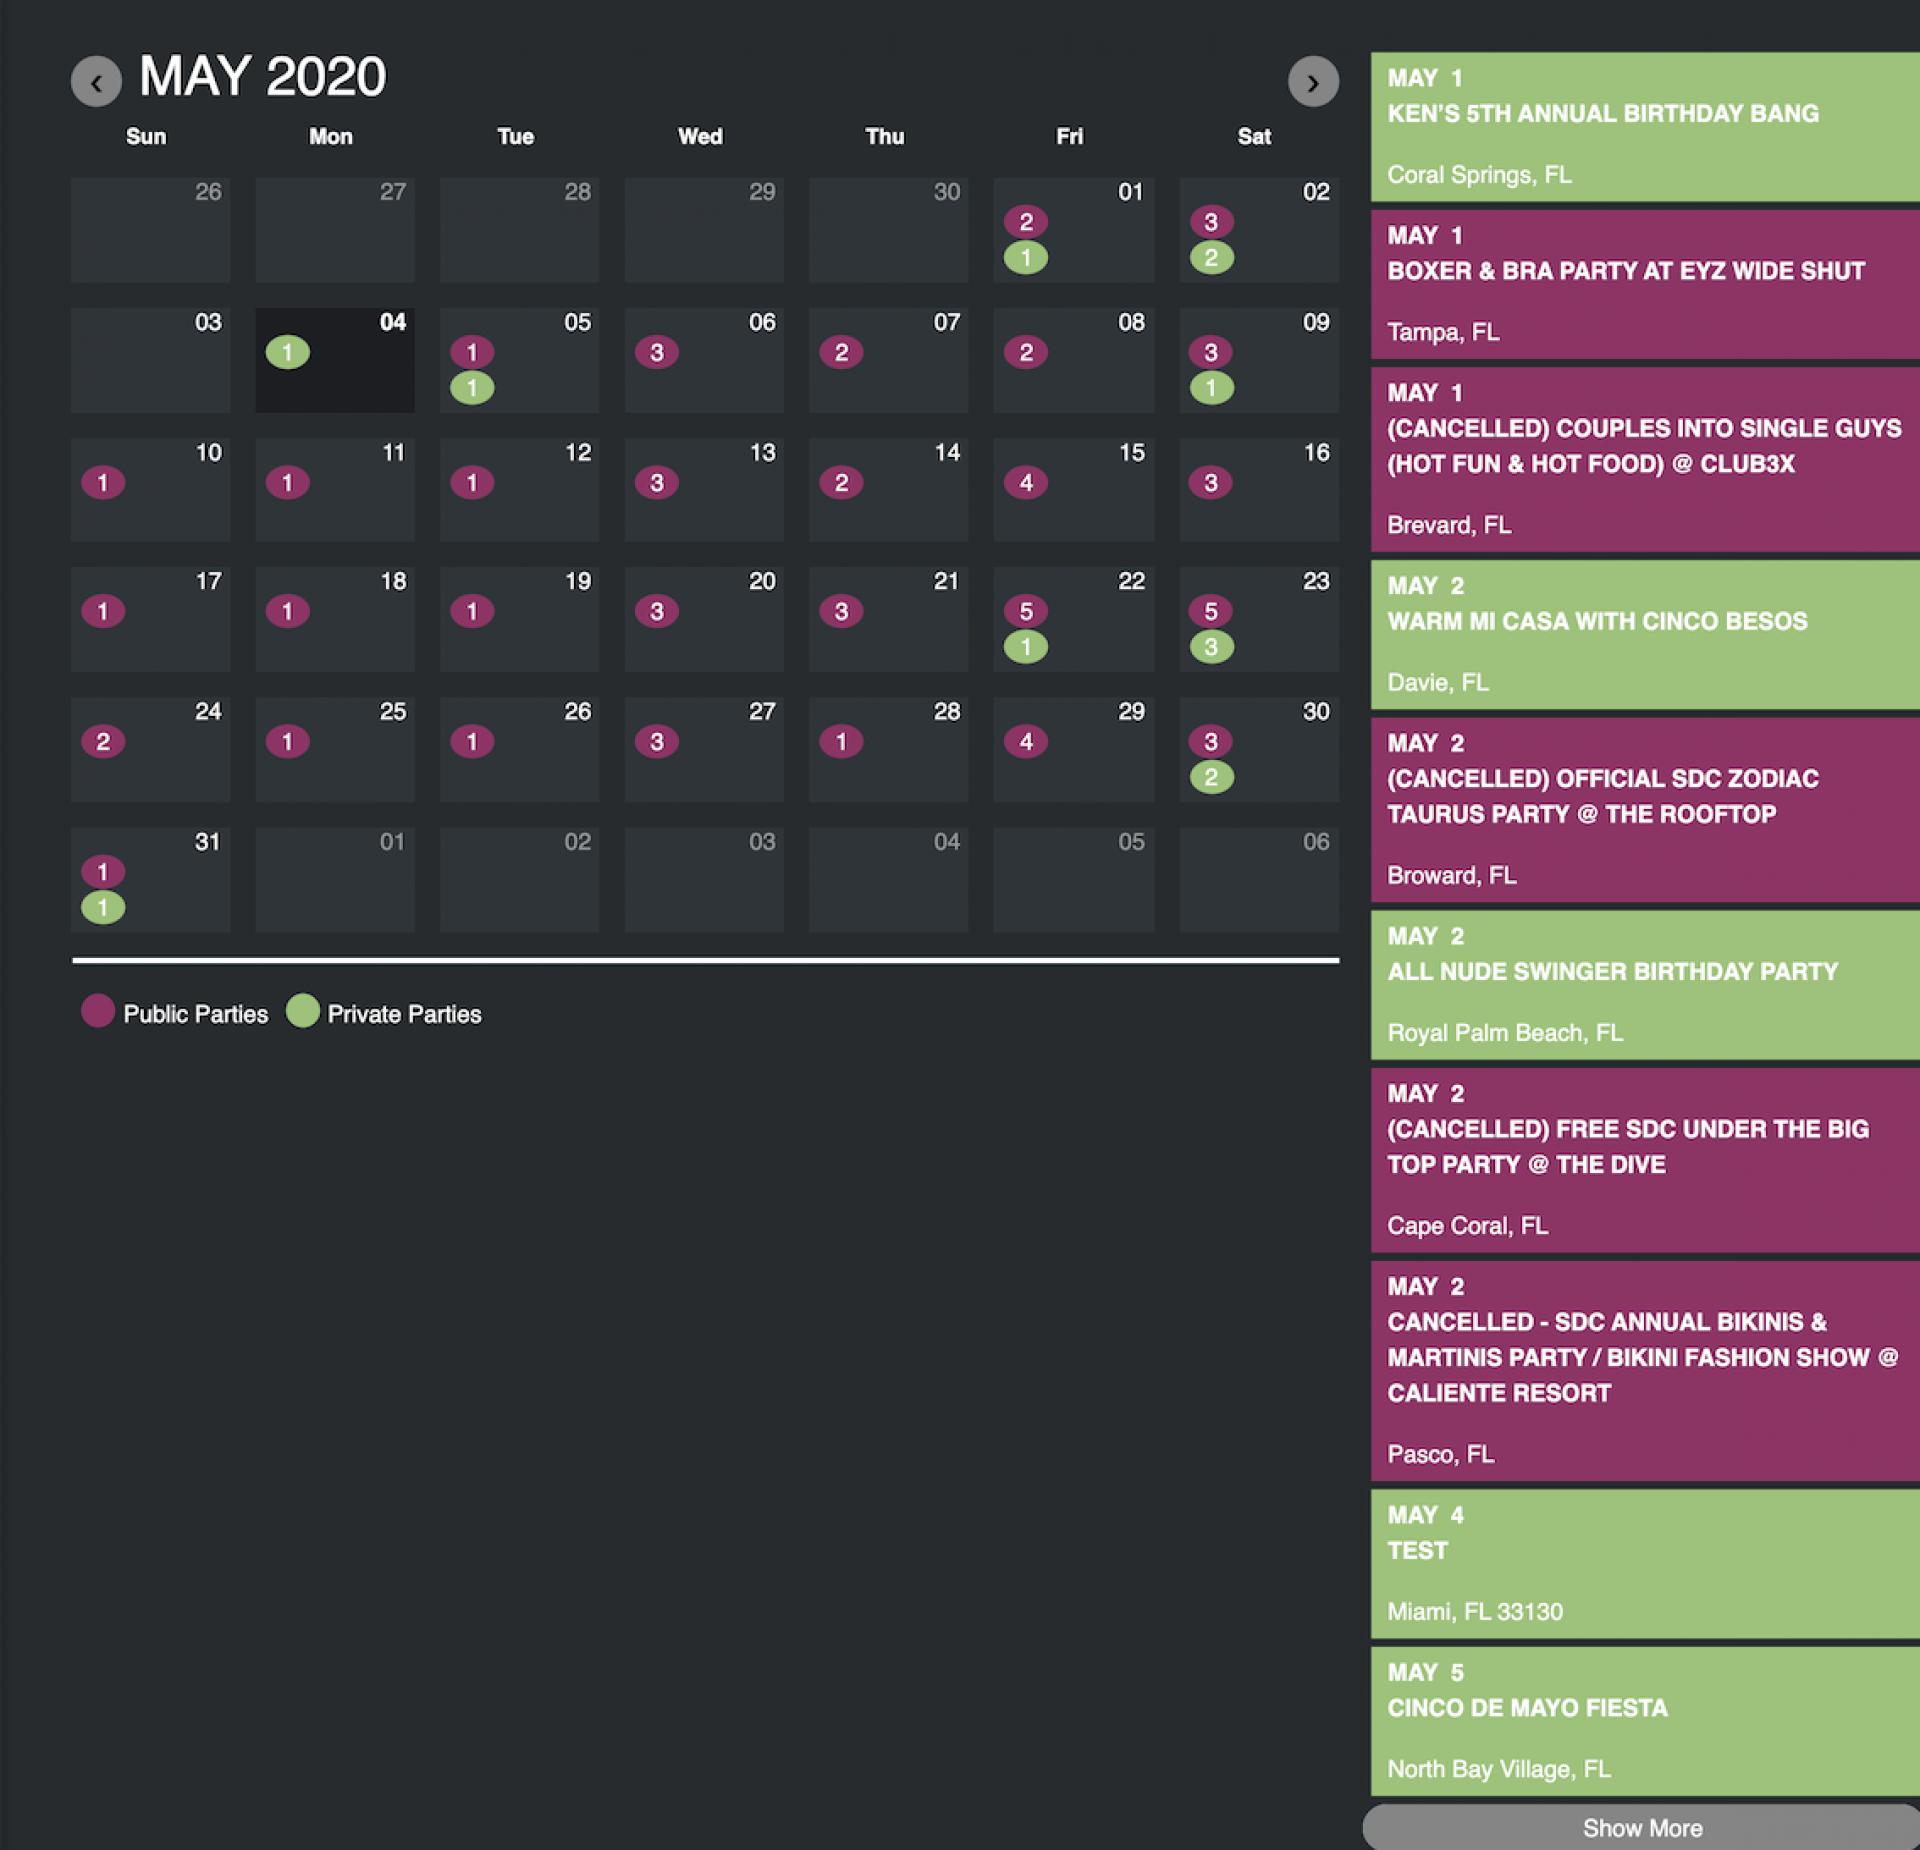Open green private badge on May 1
1920x1850 pixels.
(1025, 258)
